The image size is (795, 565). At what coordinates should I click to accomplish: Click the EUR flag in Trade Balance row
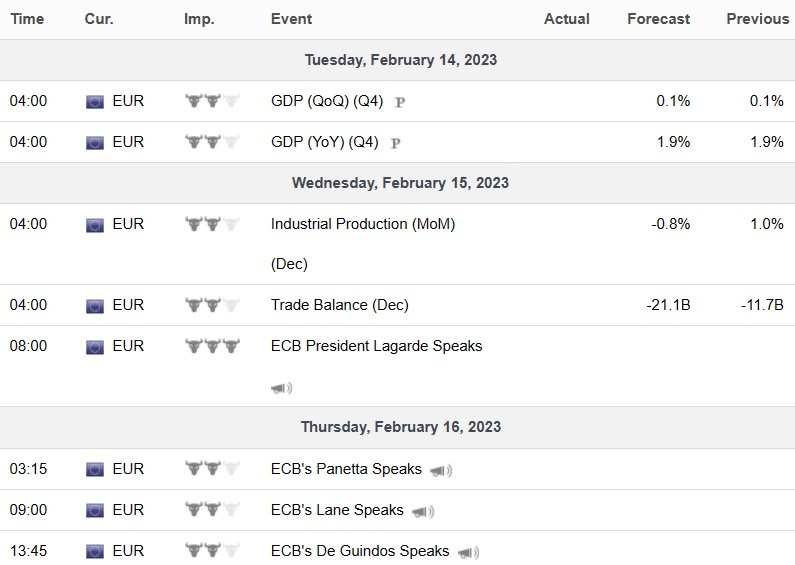tap(95, 306)
